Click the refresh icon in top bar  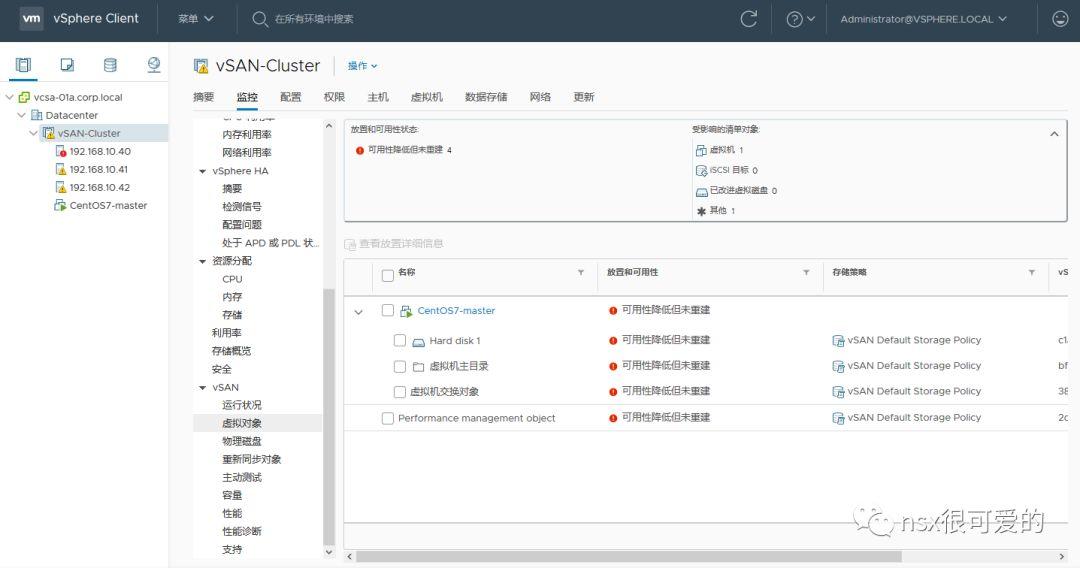click(x=749, y=19)
